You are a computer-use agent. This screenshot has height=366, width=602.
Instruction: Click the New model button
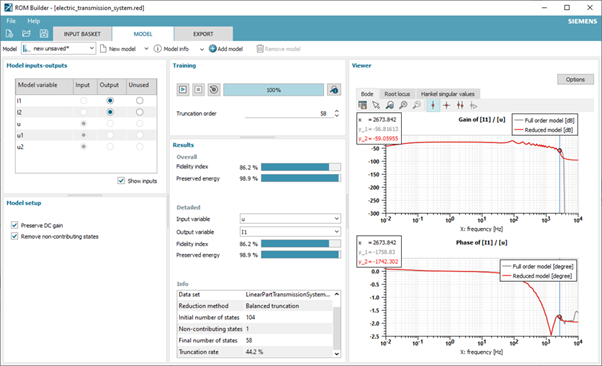pyautogui.click(x=118, y=49)
